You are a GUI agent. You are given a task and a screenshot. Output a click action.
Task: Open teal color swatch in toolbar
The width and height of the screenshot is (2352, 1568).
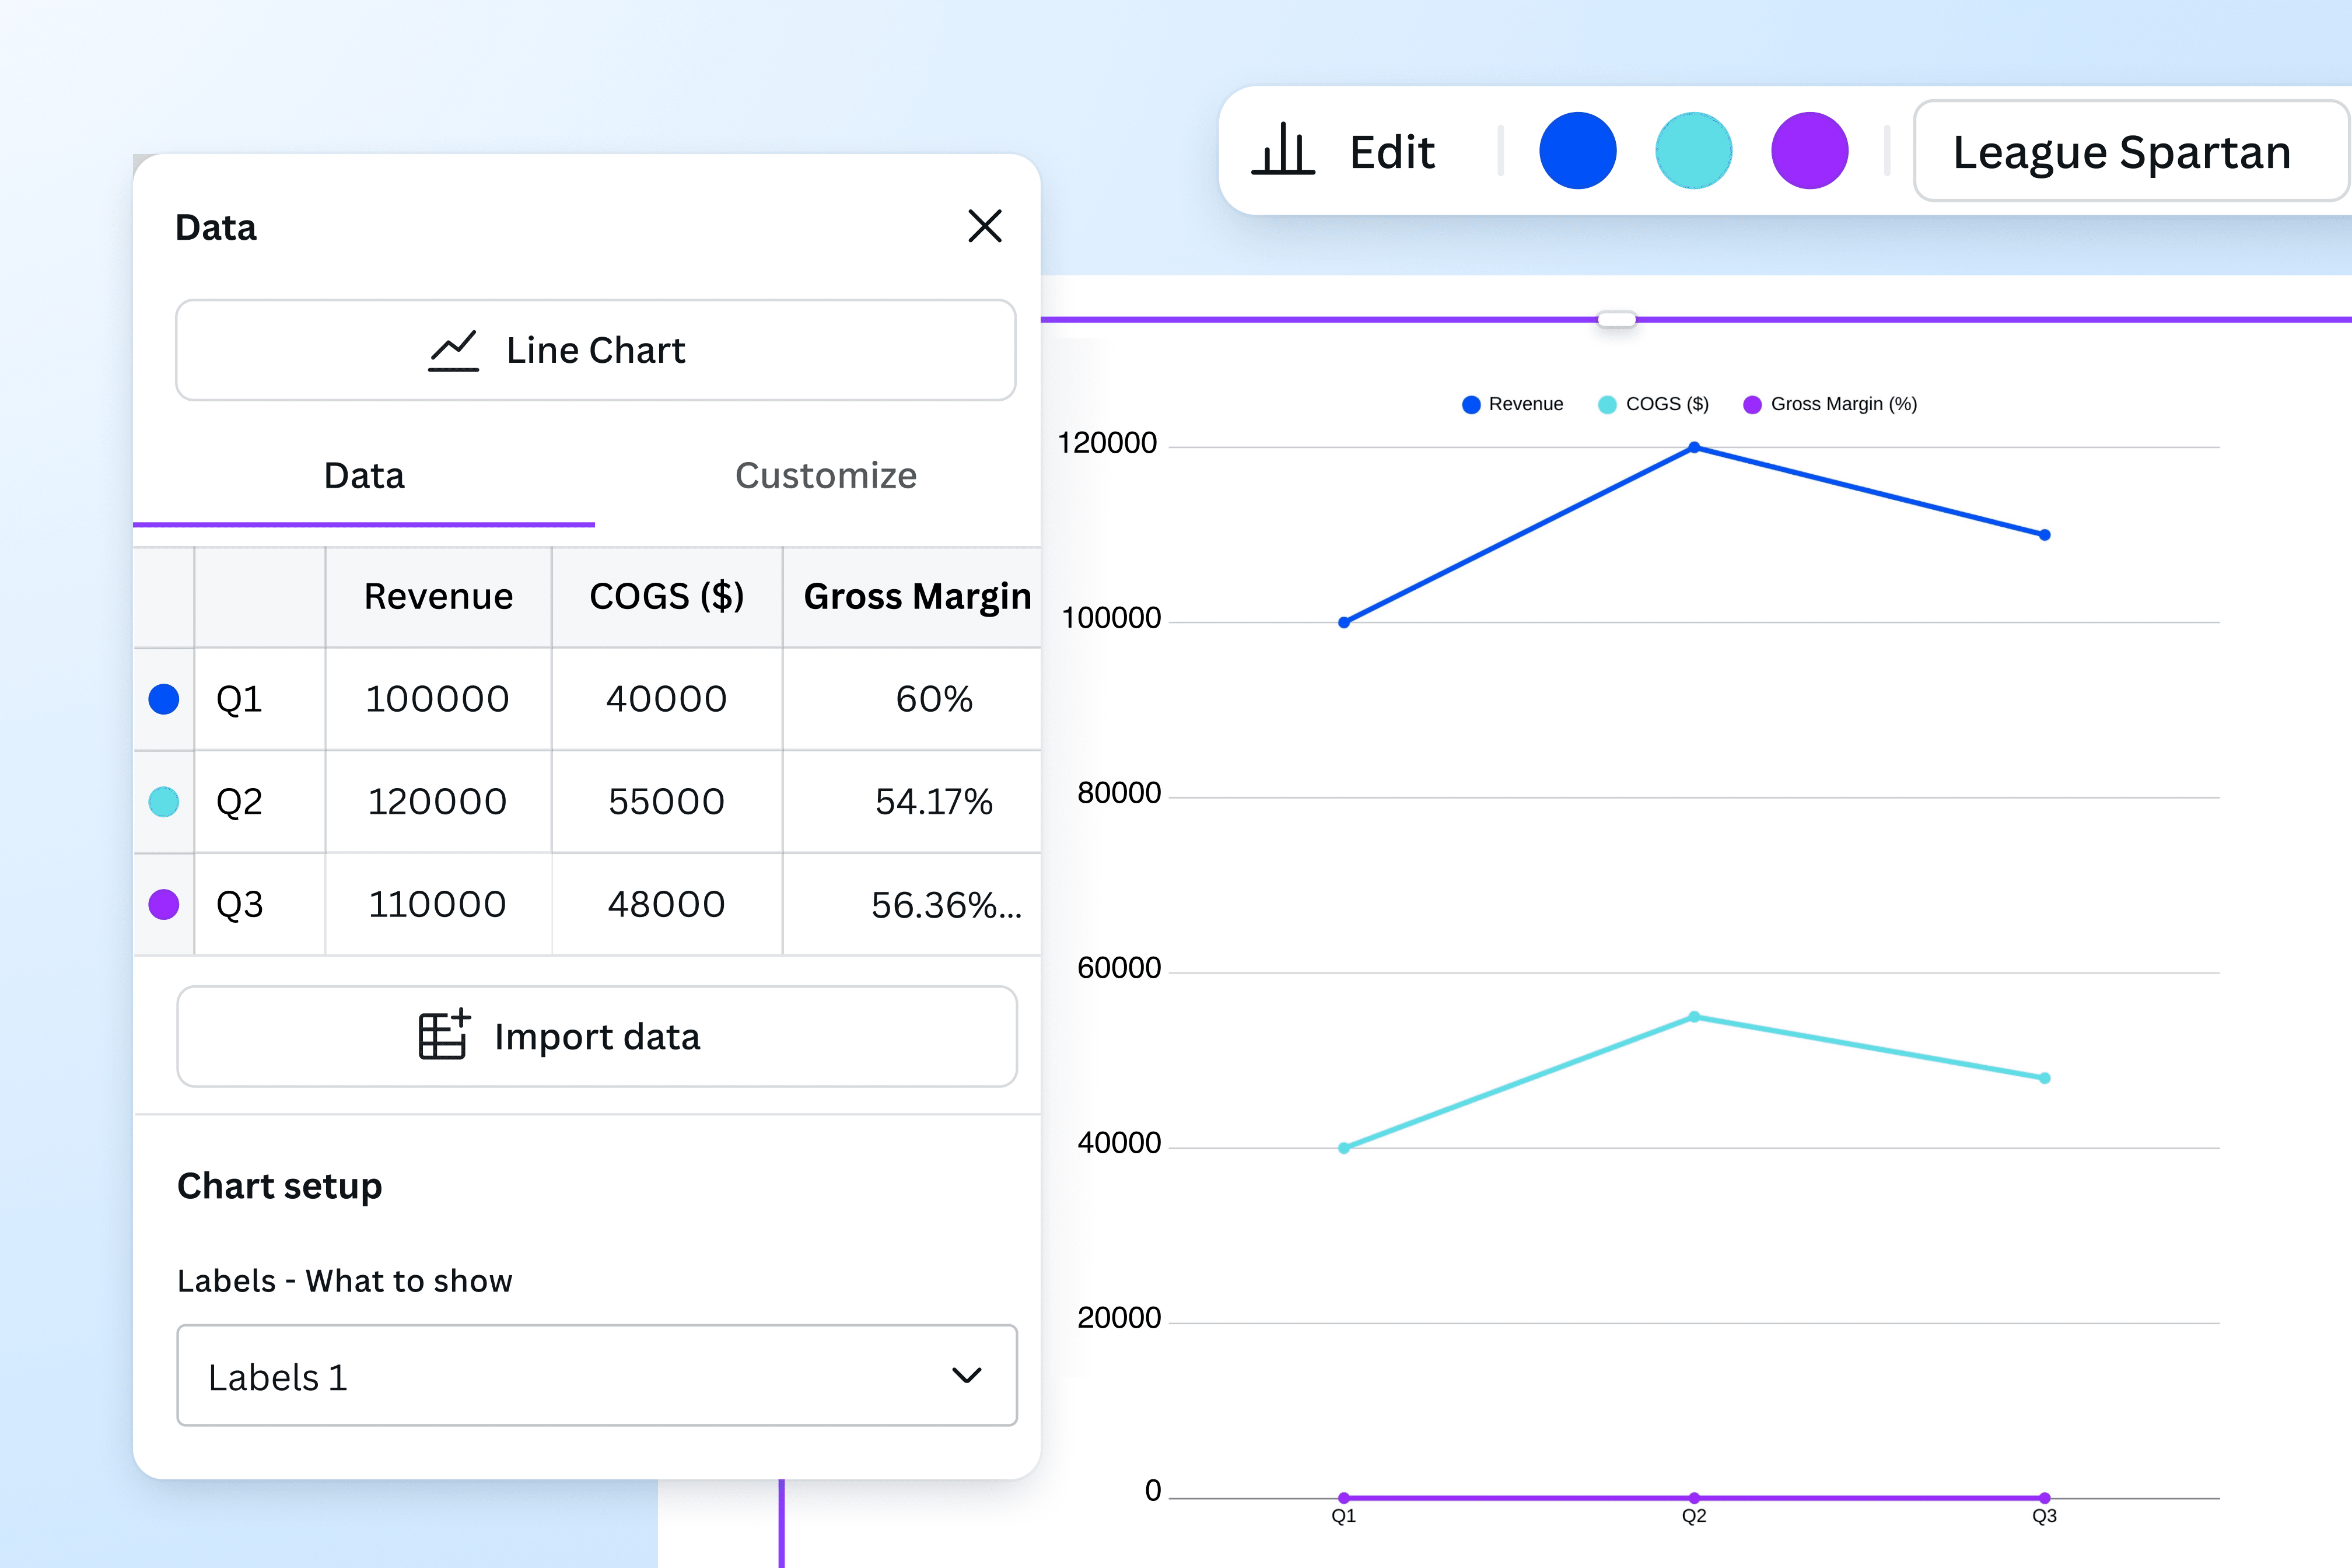(x=1693, y=151)
